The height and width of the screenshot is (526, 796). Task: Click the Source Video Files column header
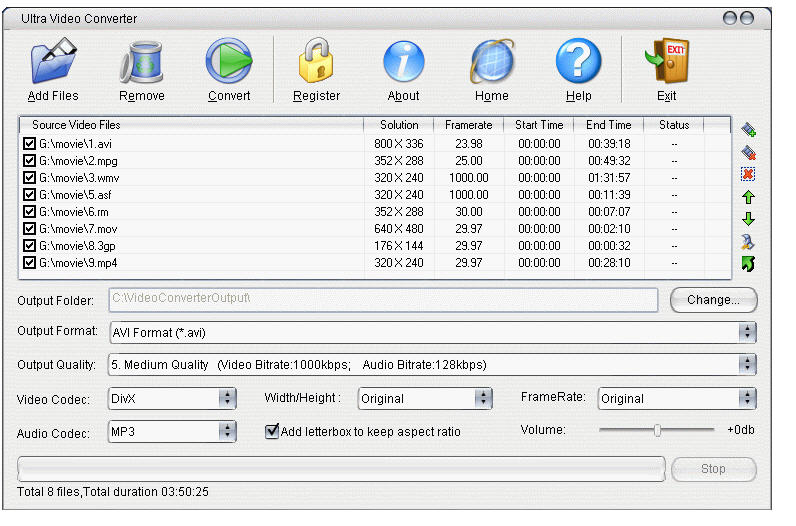(x=191, y=125)
